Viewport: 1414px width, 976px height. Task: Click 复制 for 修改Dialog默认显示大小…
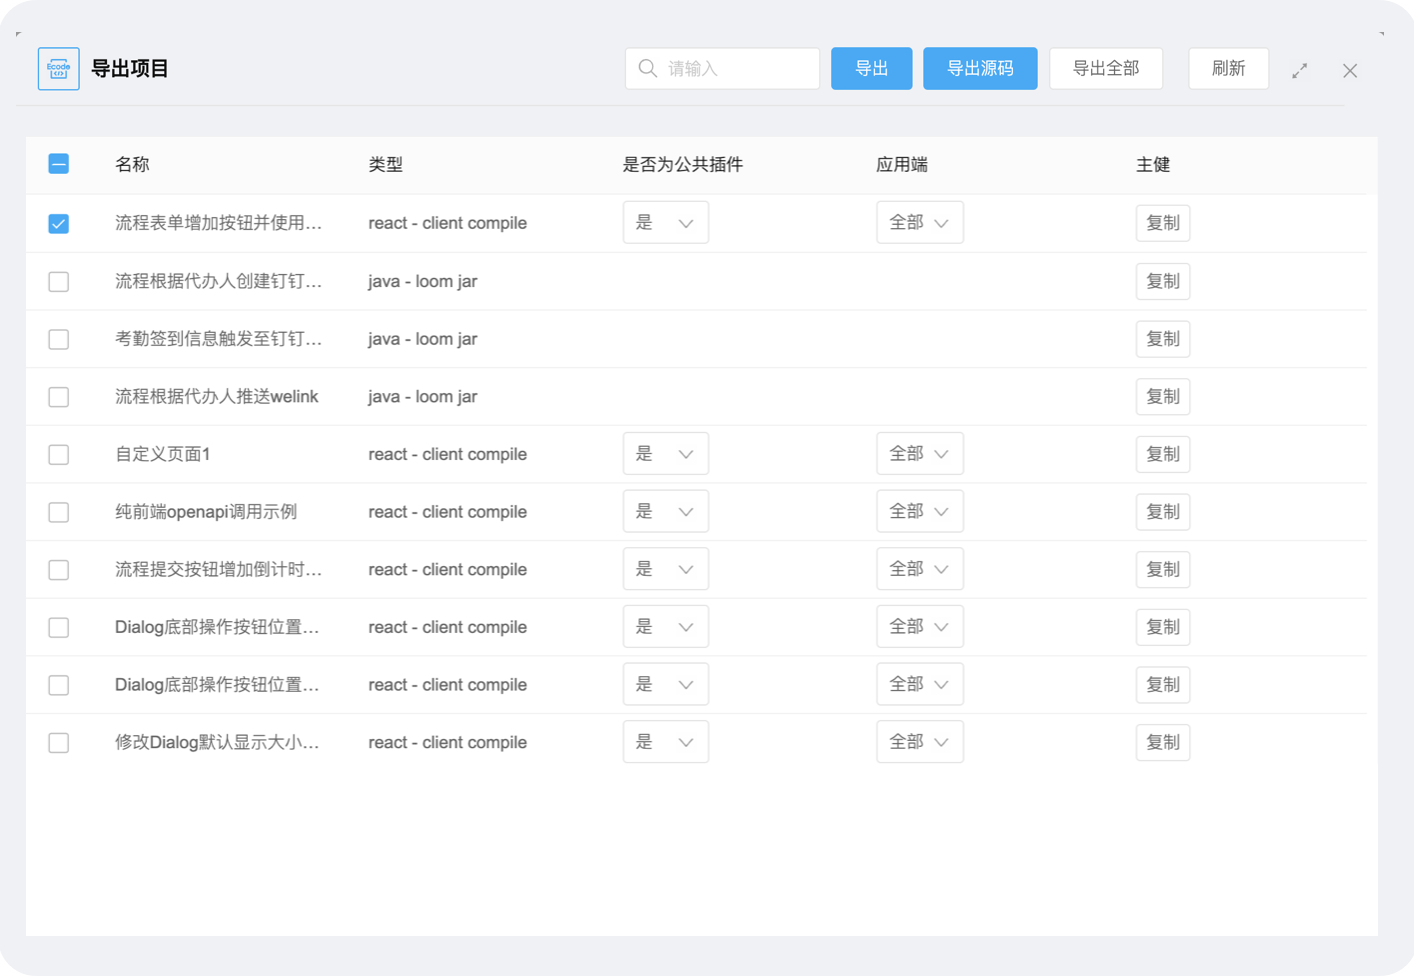pyautogui.click(x=1163, y=743)
